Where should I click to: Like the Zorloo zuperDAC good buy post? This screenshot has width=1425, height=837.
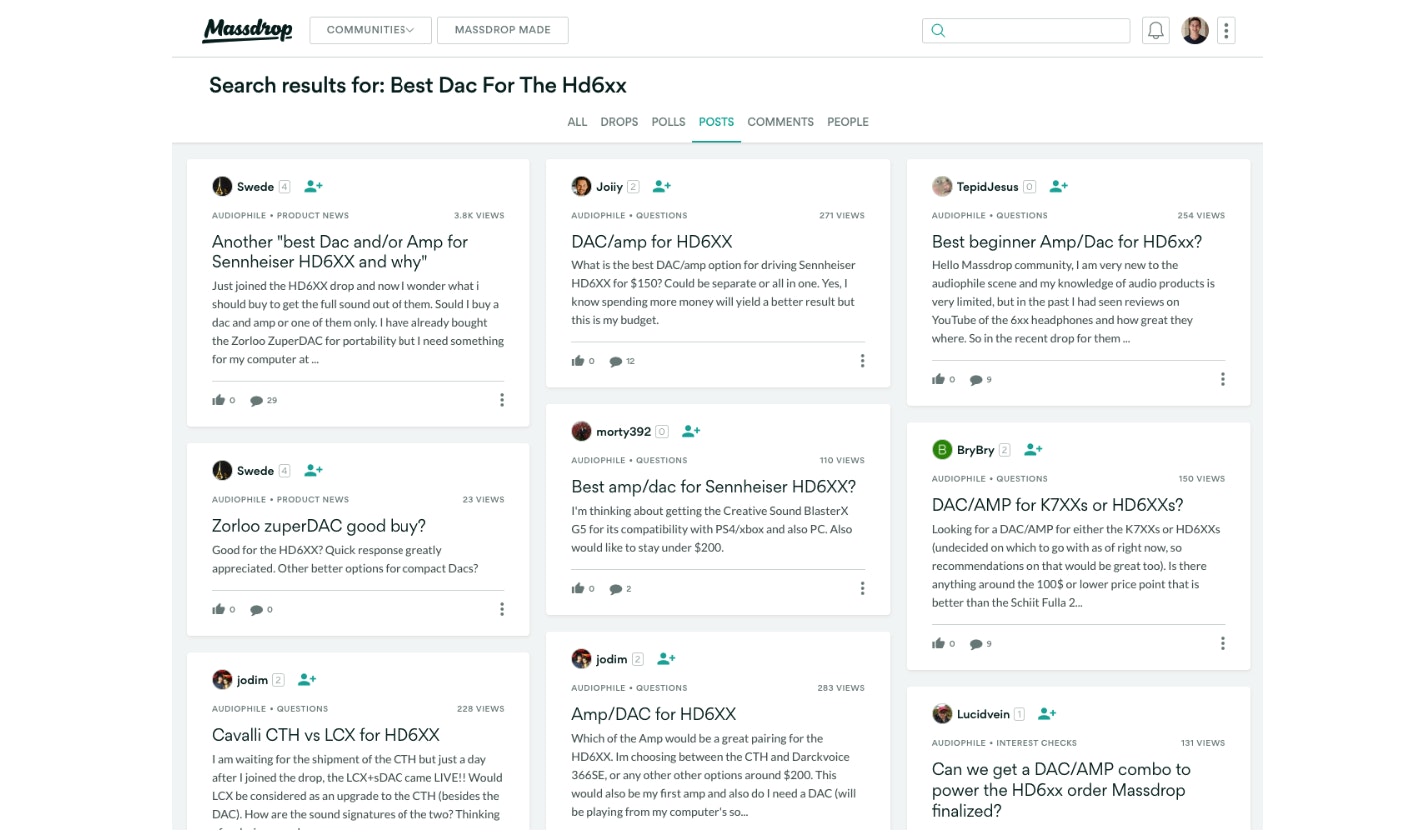218,609
